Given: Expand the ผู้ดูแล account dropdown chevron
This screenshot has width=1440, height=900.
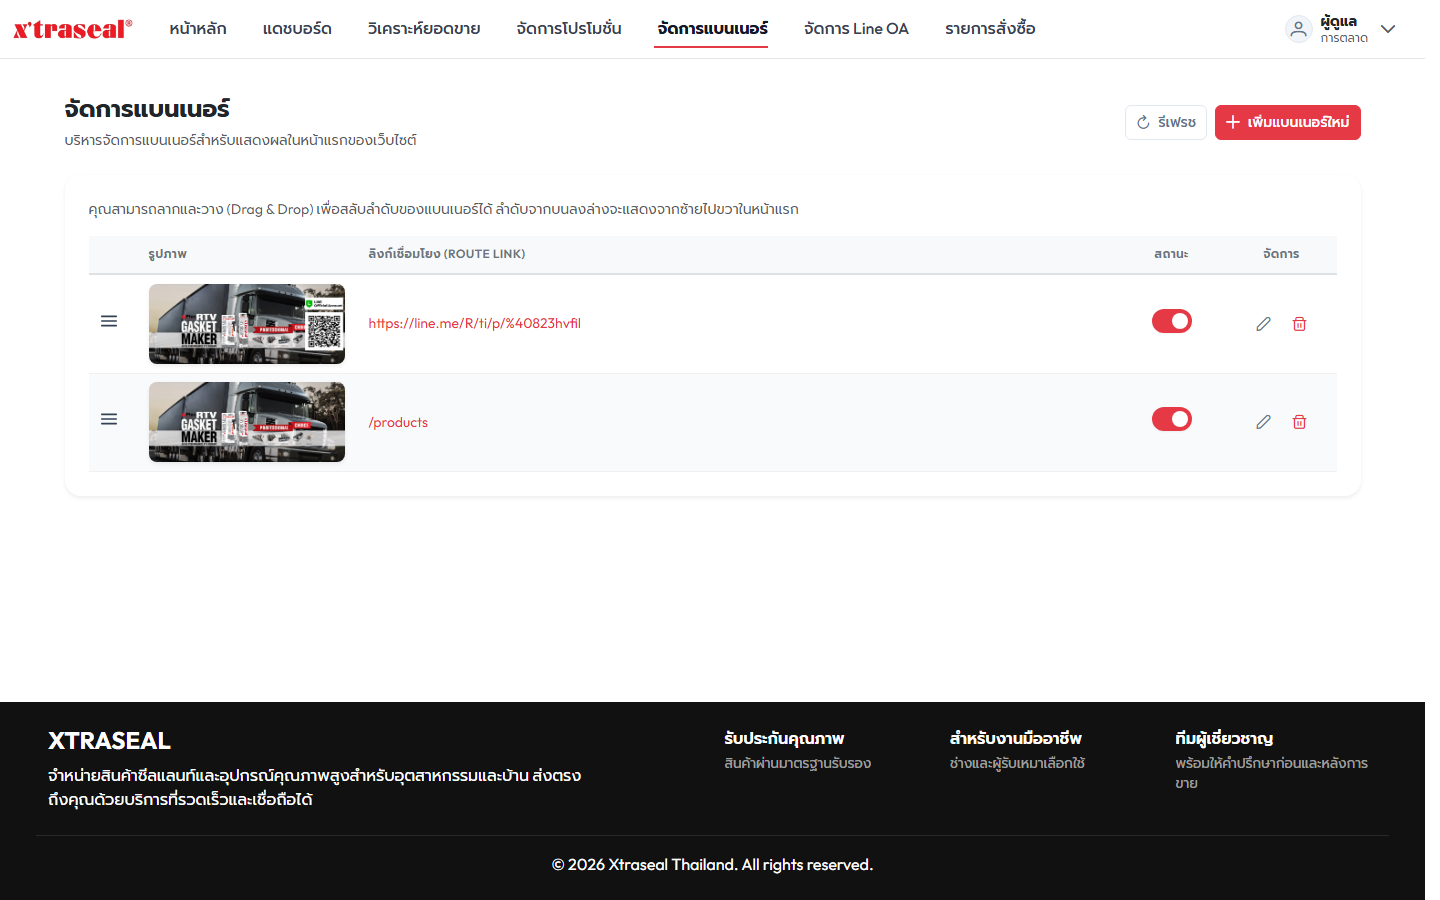Looking at the screenshot, I should point(1387,29).
